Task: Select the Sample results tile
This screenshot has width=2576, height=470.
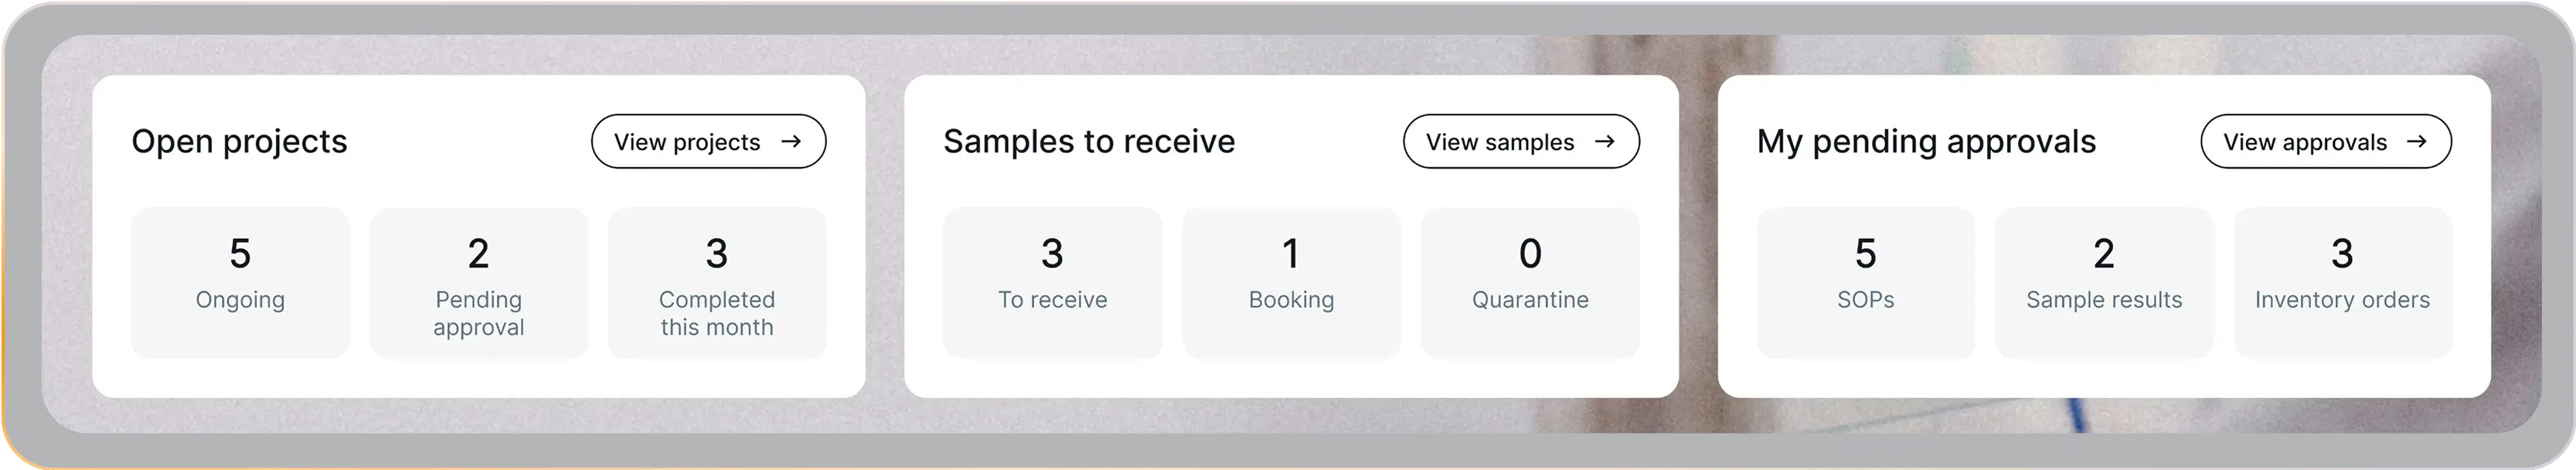Action: pyautogui.click(x=2104, y=283)
